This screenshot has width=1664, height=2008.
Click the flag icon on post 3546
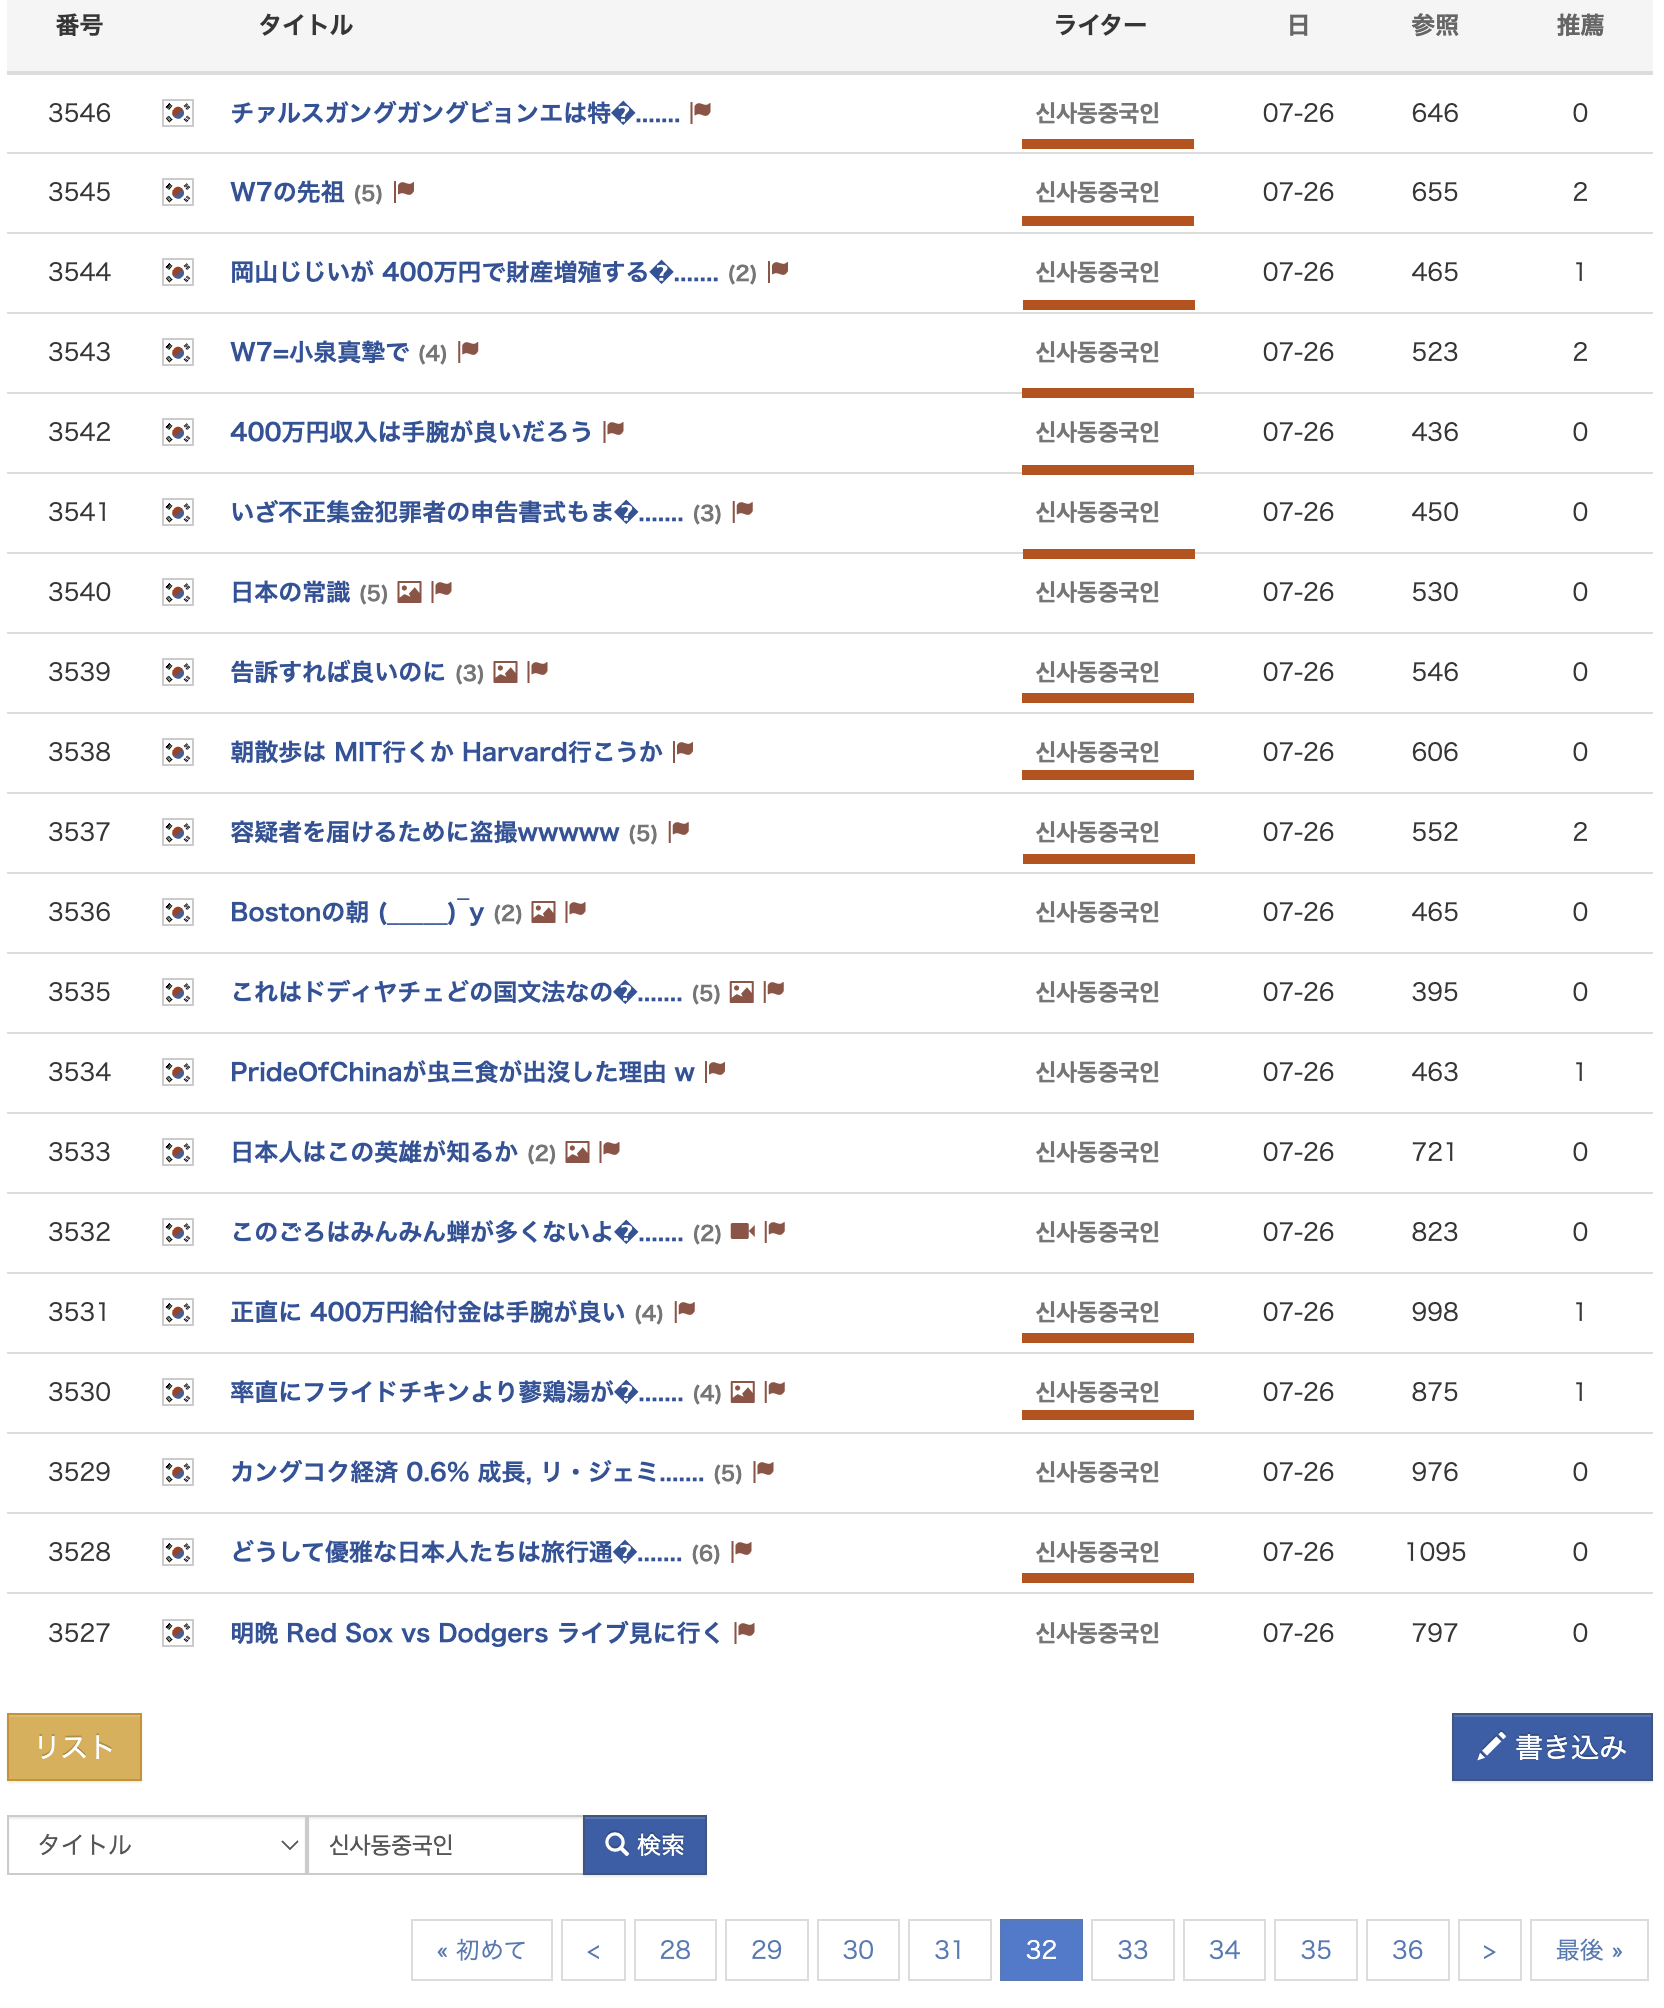(x=701, y=111)
